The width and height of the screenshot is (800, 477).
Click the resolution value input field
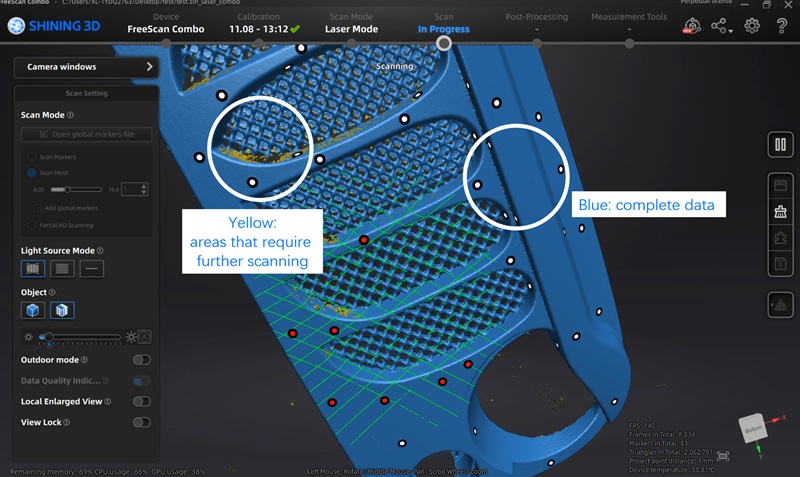point(131,189)
